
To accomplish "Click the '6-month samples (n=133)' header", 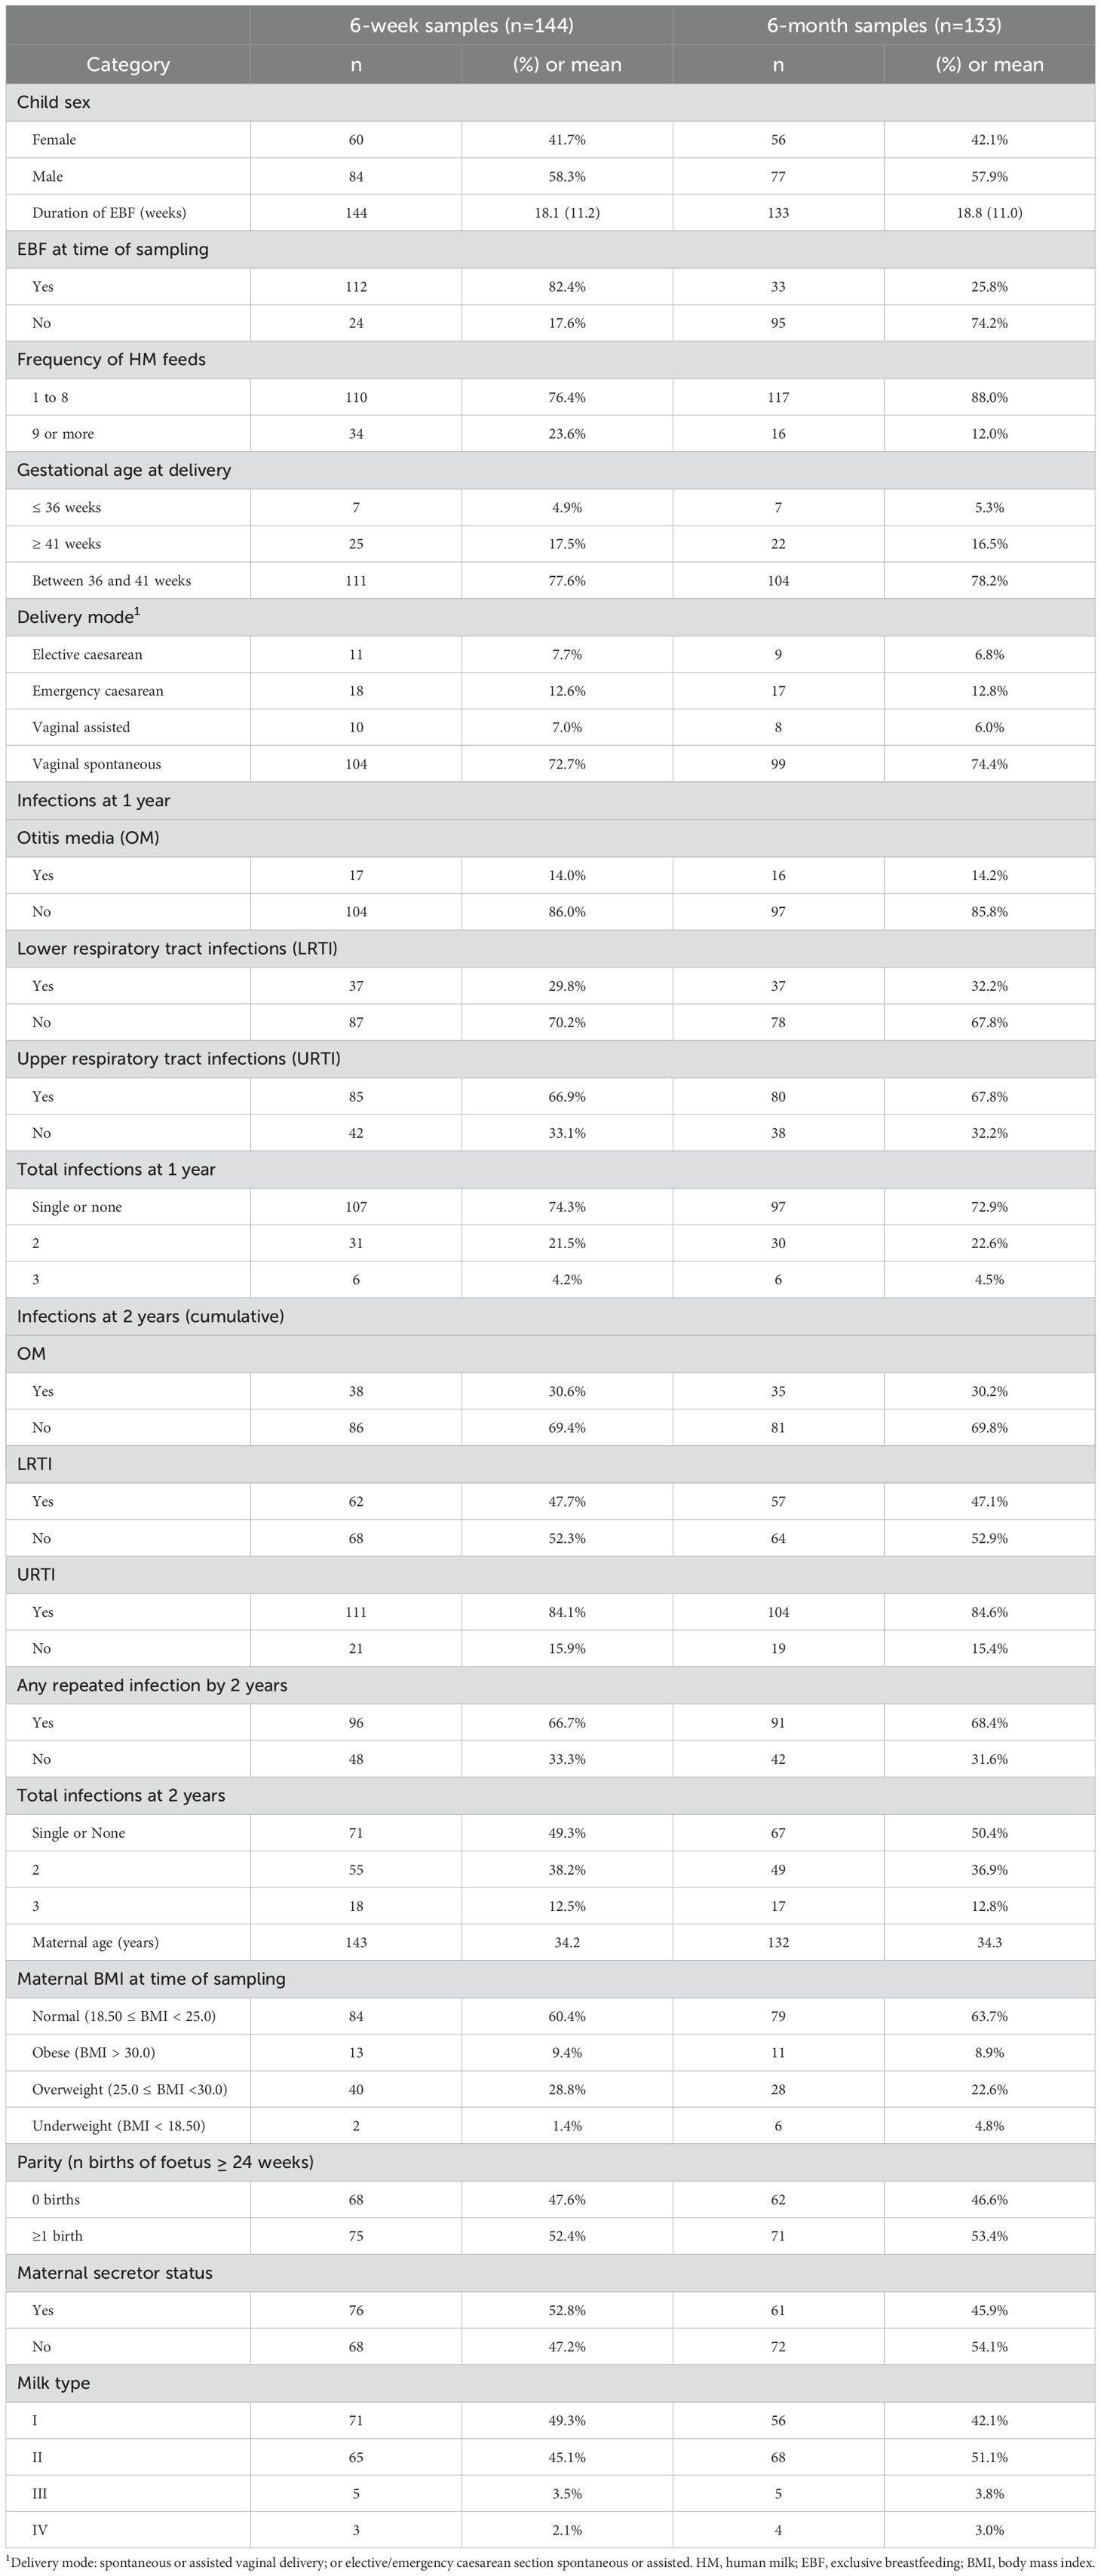I will pos(883,26).
